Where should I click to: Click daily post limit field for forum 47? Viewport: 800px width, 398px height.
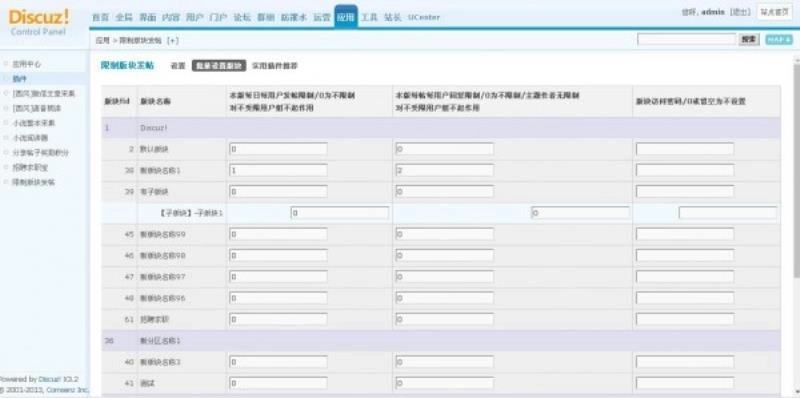click(x=279, y=277)
